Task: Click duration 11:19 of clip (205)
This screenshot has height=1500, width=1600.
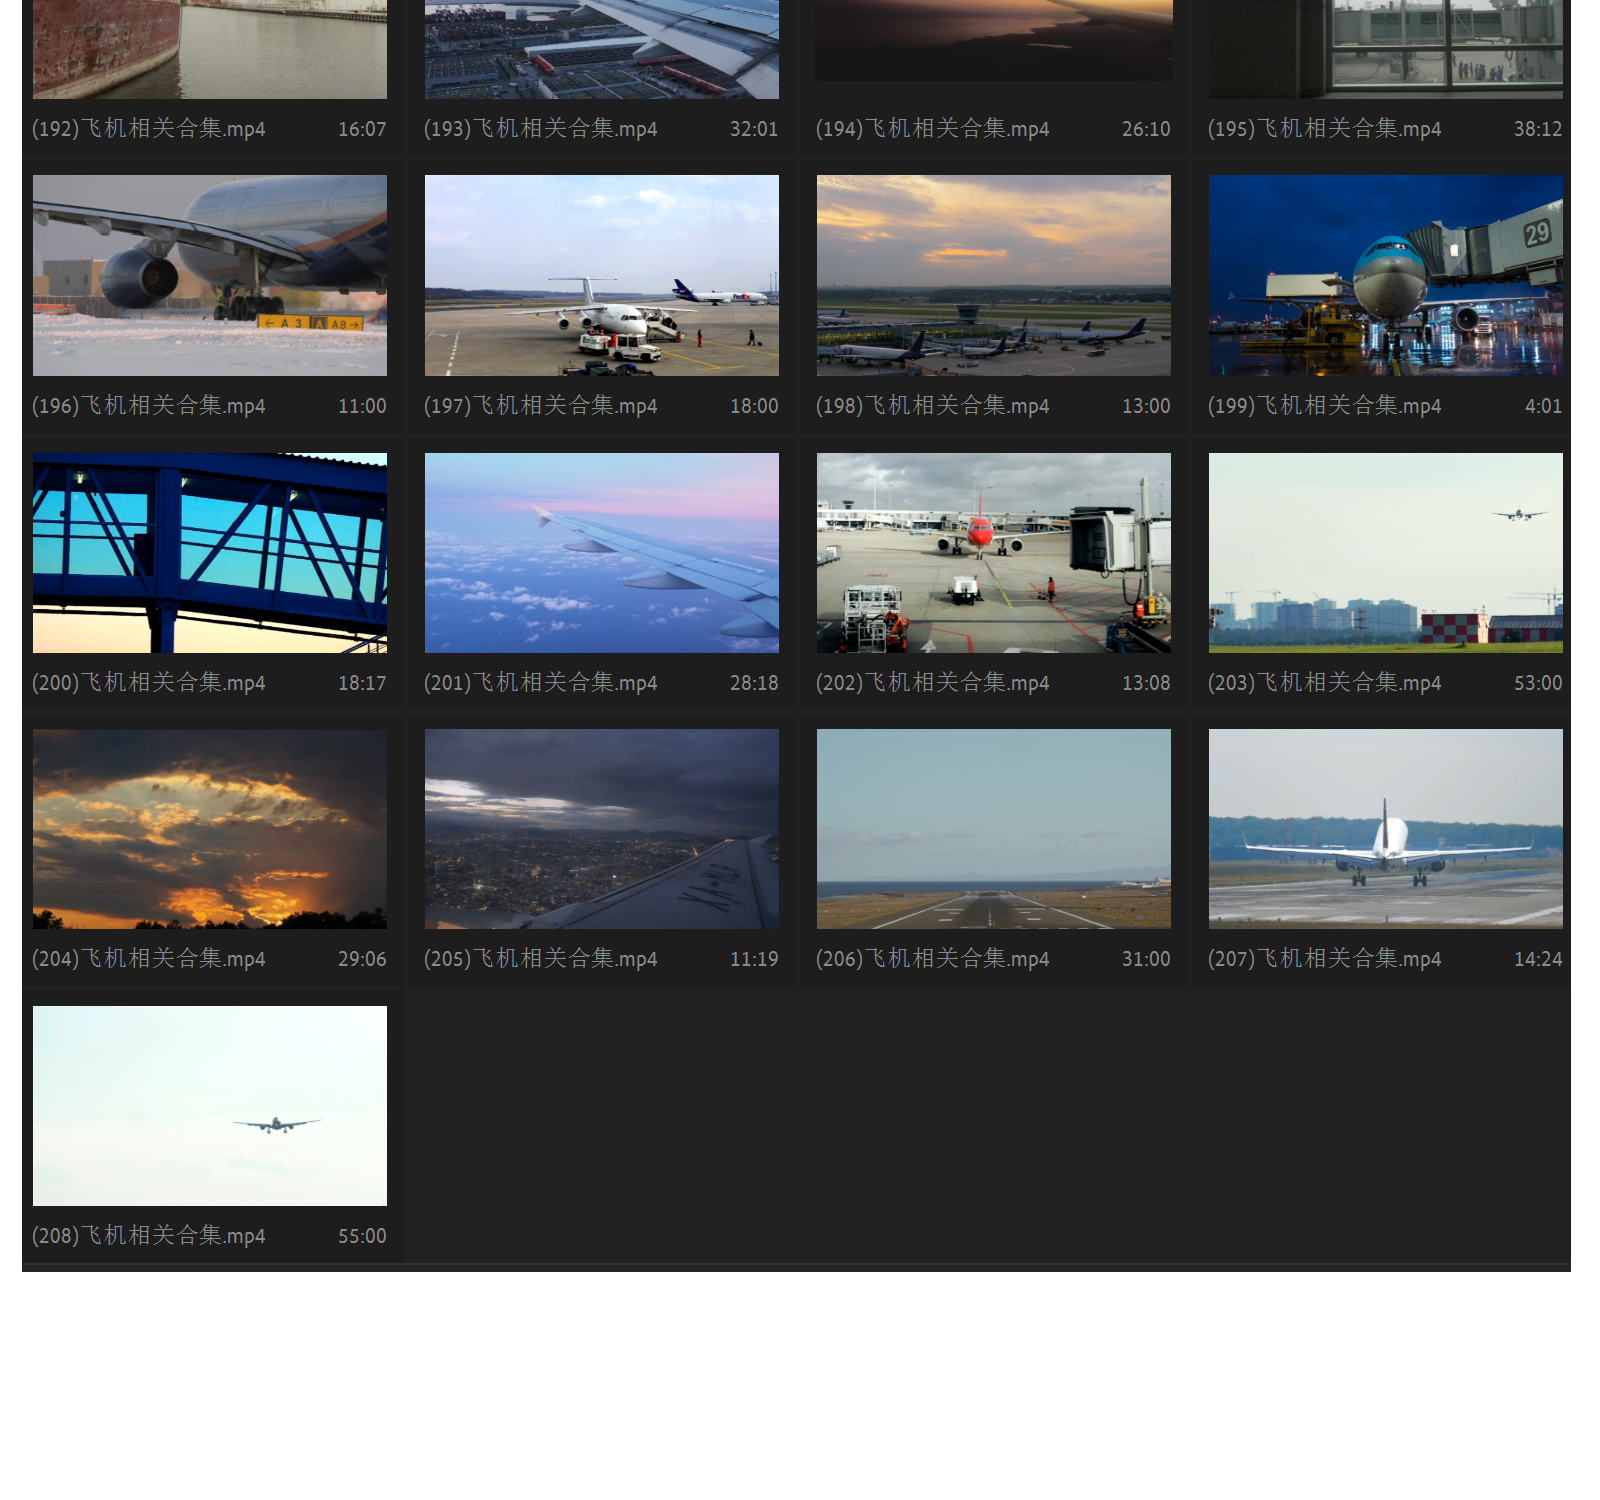Action: click(754, 959)
